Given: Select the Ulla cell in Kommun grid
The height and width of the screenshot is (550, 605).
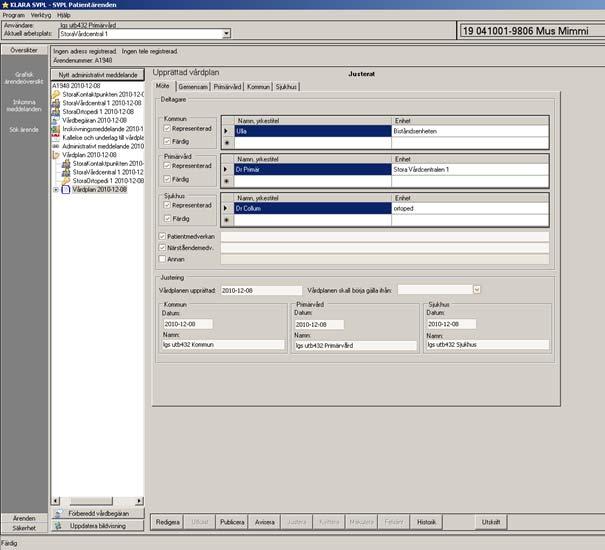Looking at the screenshot, I should [x=313, y=131].
